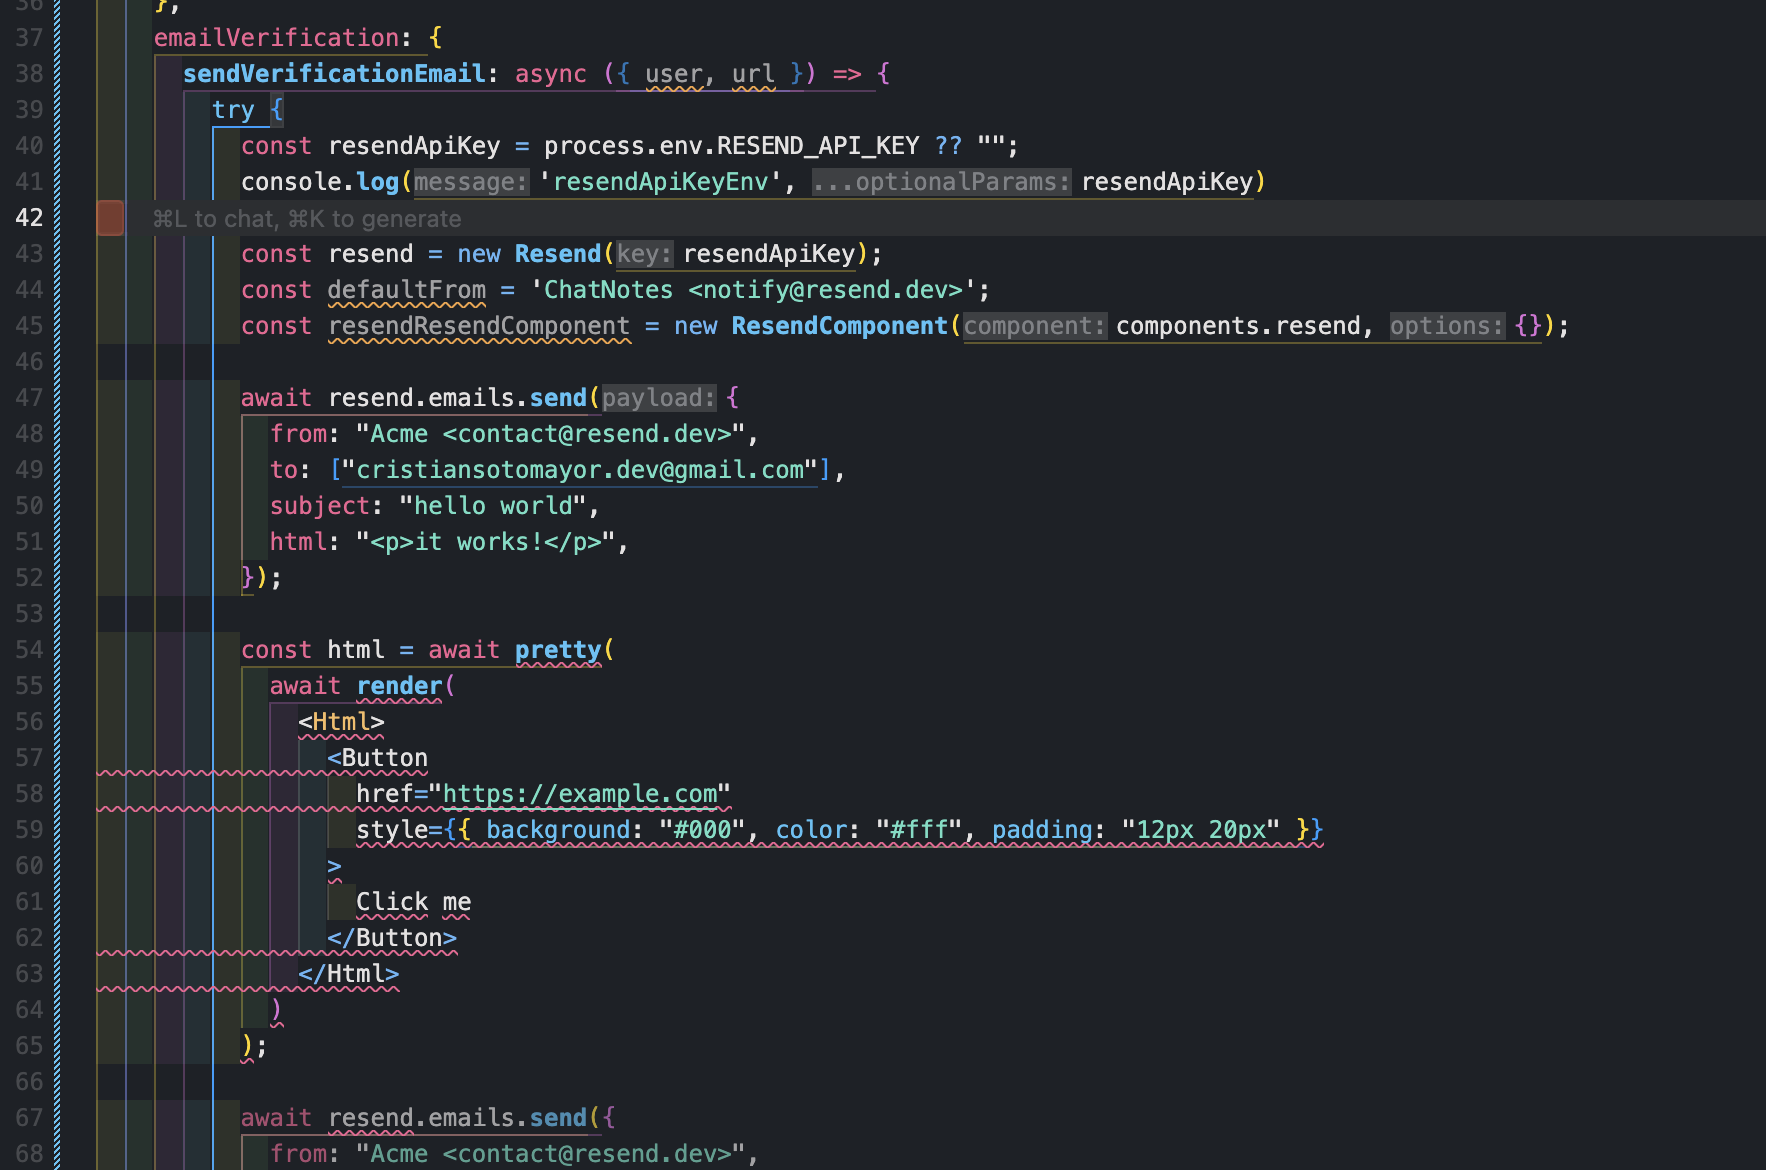Click the 'ResendComponent' constructor name
This screenshot has width=1766, height=1170.
(x=840, y=326)
